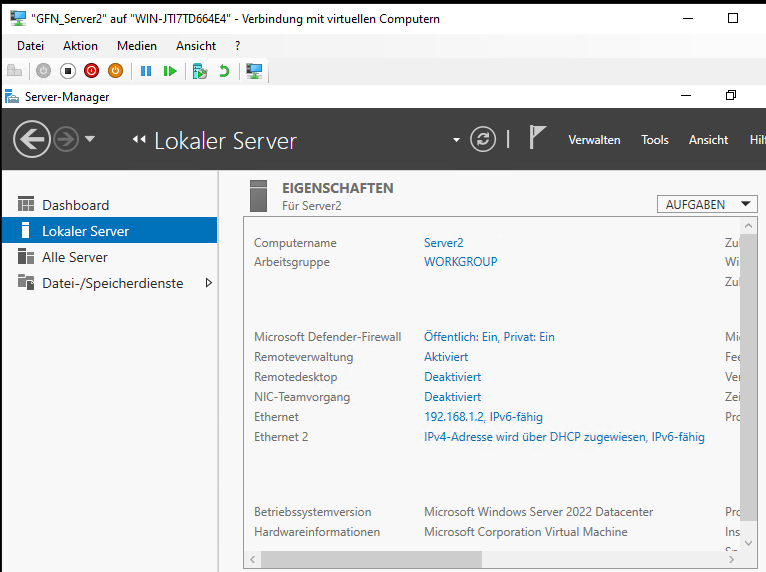The width and height of the screenshot is (766, 572).
Task: Expand the Datei-/Speicherdienste submenu arrow
Action: point(208,283)
